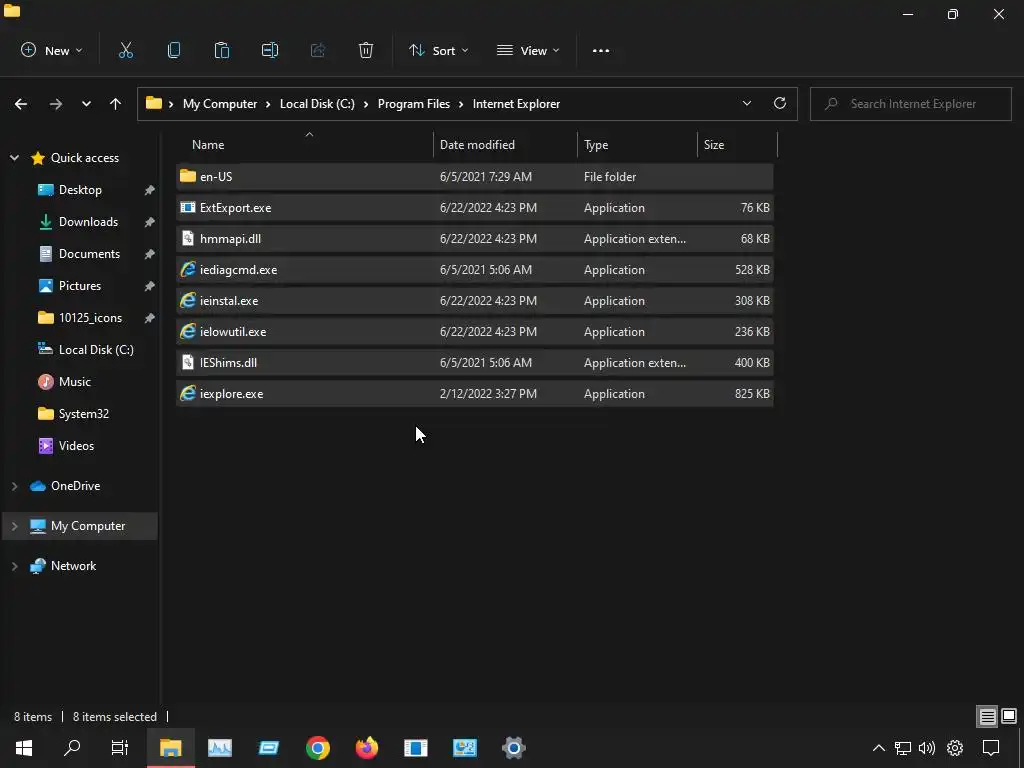Show hidden system tray icons chevron
The image size is (1024, 768).
(879, 748)
